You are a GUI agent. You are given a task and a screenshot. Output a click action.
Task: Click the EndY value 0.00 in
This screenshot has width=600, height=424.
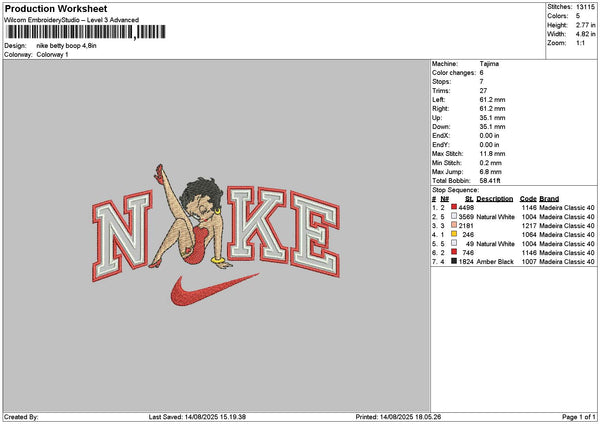489,145
